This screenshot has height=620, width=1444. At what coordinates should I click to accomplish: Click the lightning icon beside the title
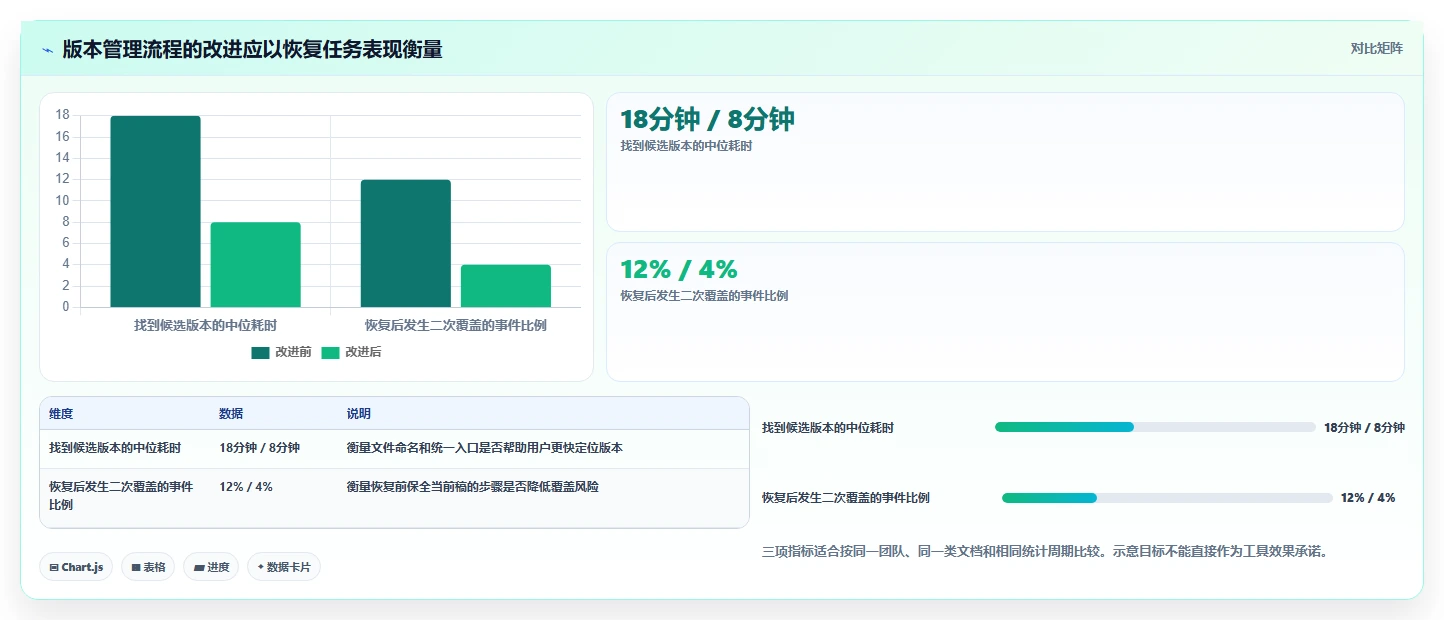pyautogui.click(x=48, y=50)
